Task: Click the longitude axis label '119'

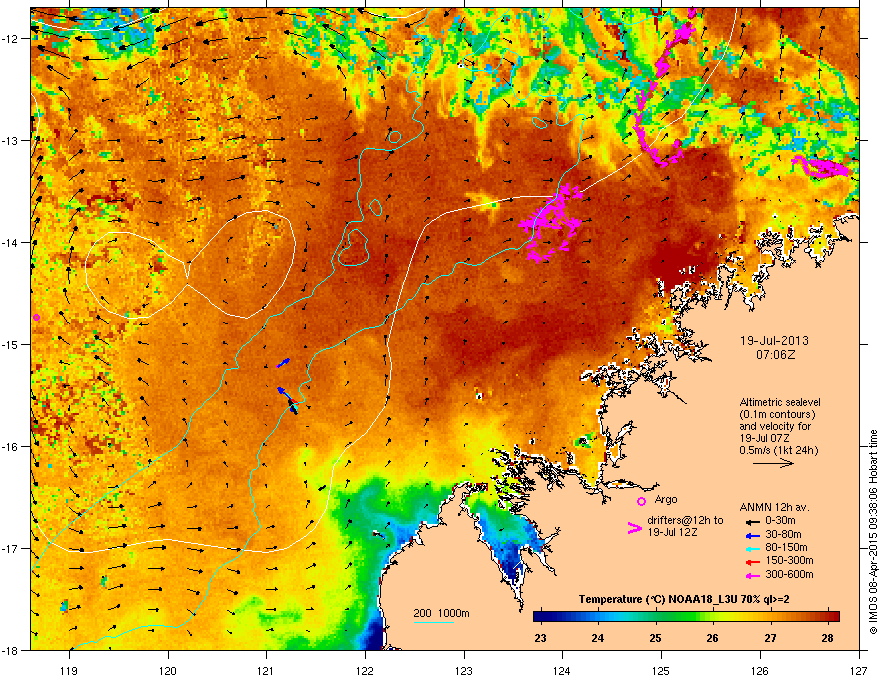Action: 69,670
